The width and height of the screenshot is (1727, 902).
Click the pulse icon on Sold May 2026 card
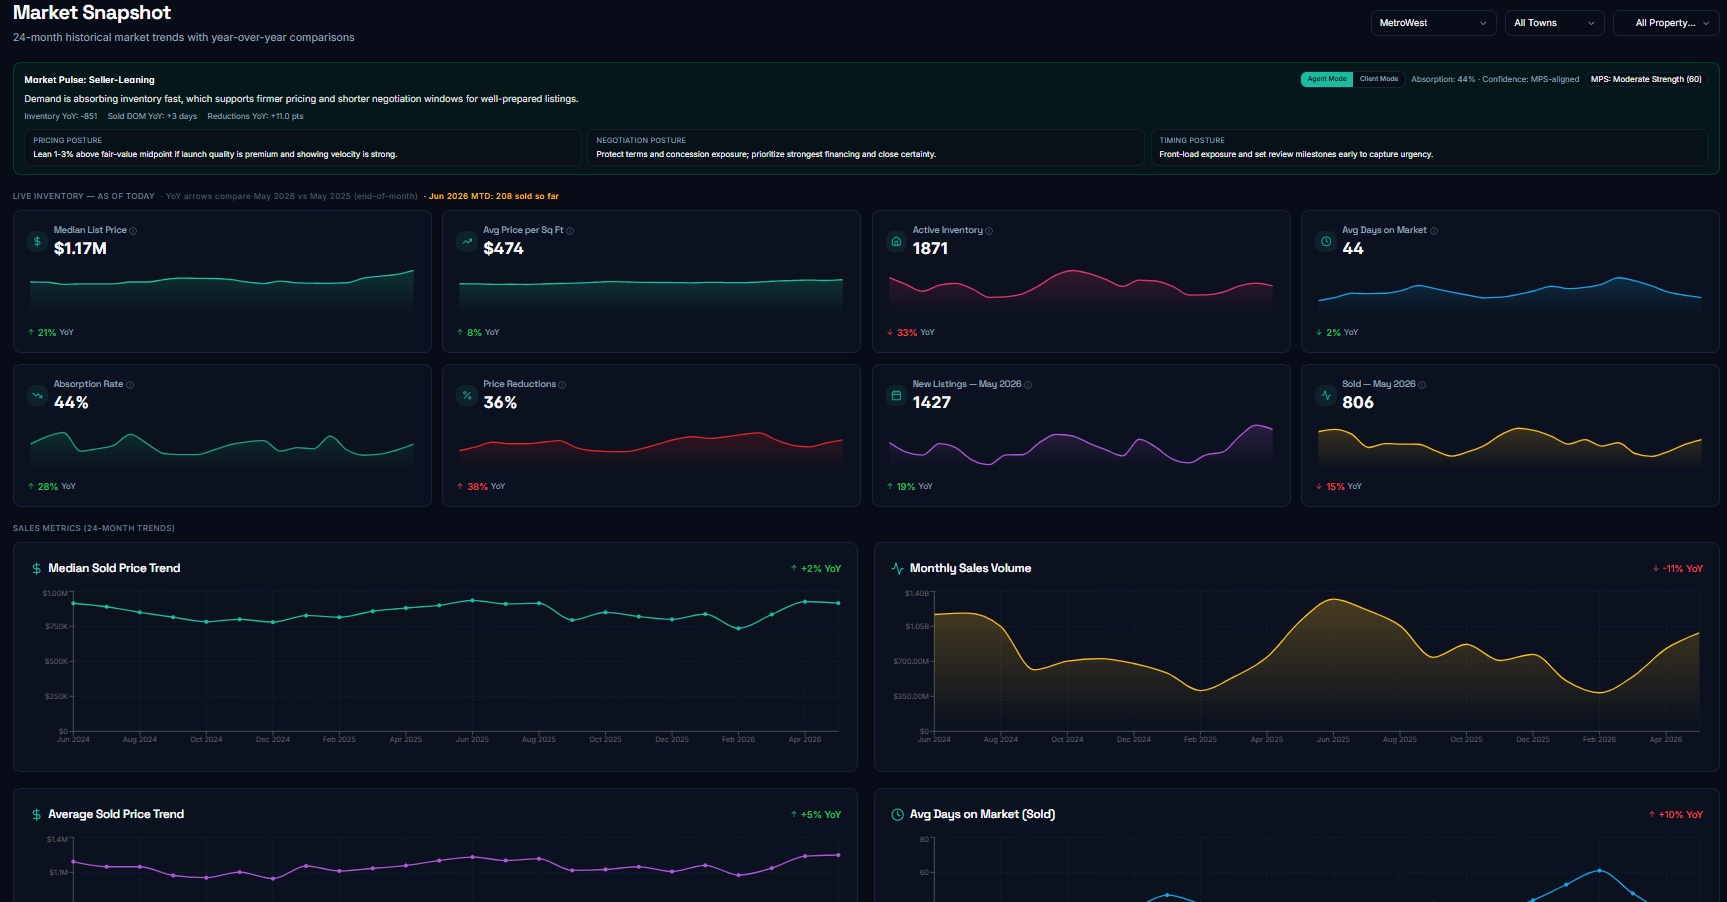pos(1326,395)
